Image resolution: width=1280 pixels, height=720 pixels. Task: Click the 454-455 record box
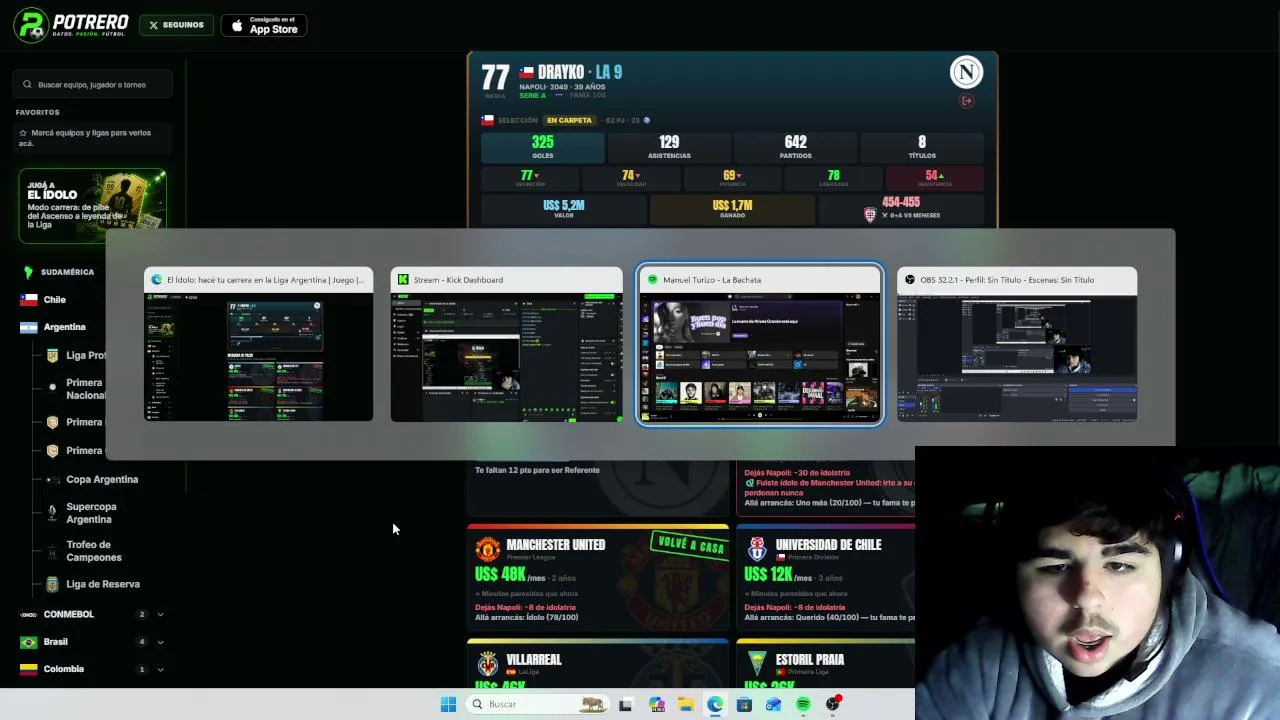901,209
